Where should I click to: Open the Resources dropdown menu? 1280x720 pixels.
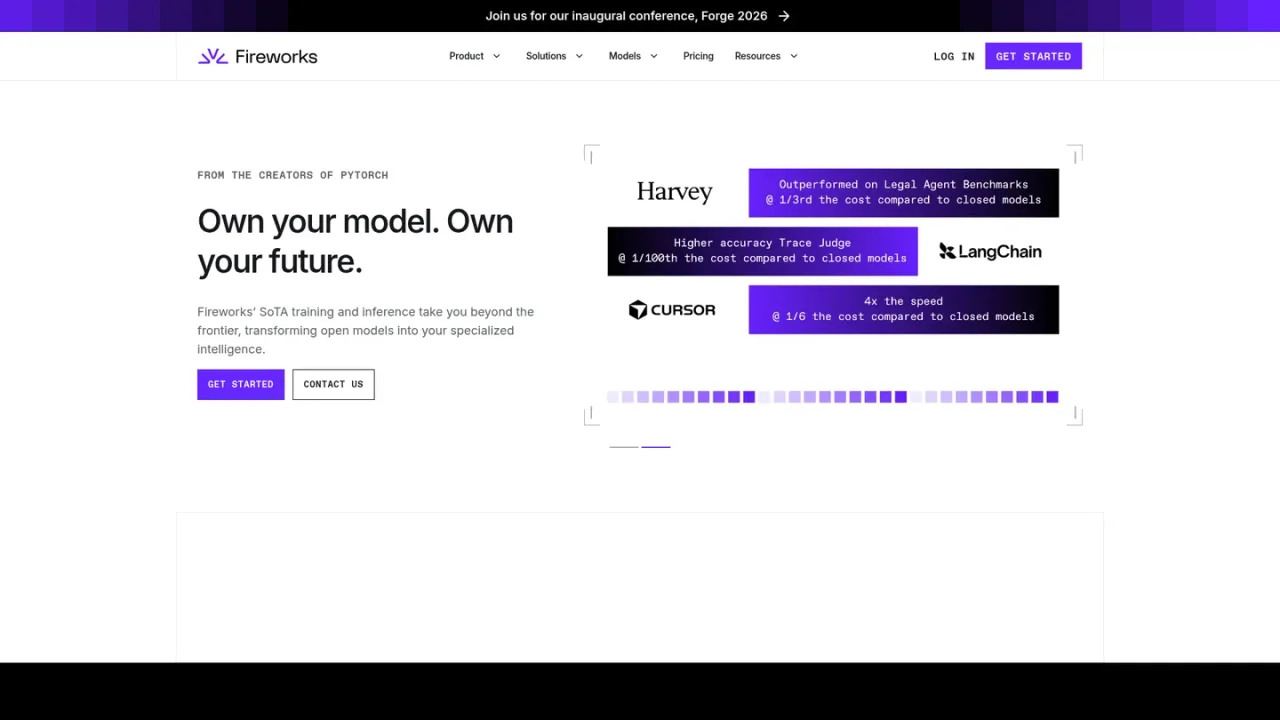point(766,56)
